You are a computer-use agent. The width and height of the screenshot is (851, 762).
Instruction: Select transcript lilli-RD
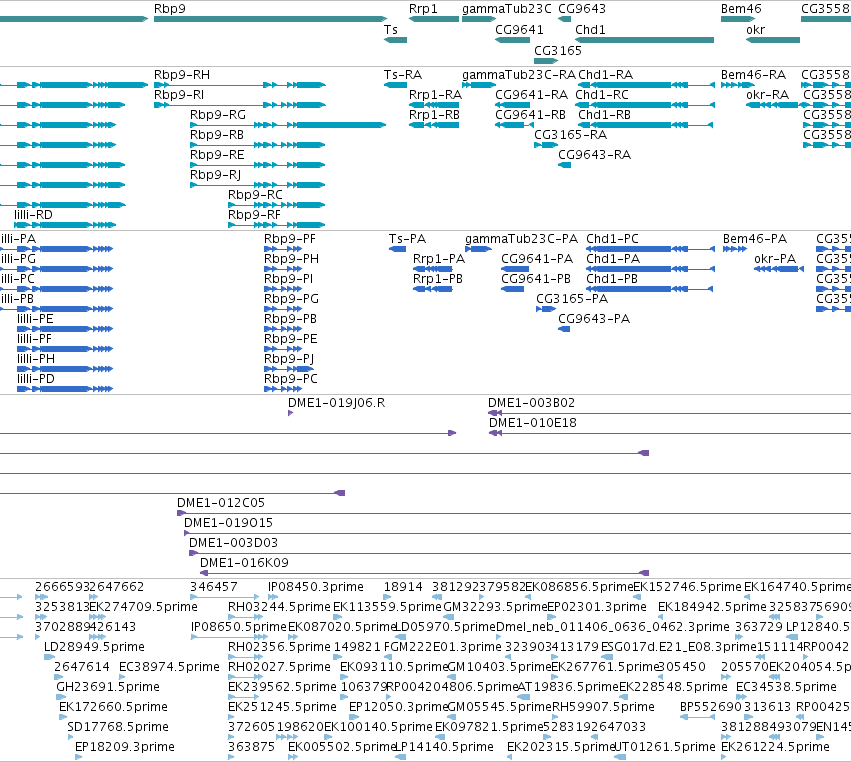tap(33, 215)
